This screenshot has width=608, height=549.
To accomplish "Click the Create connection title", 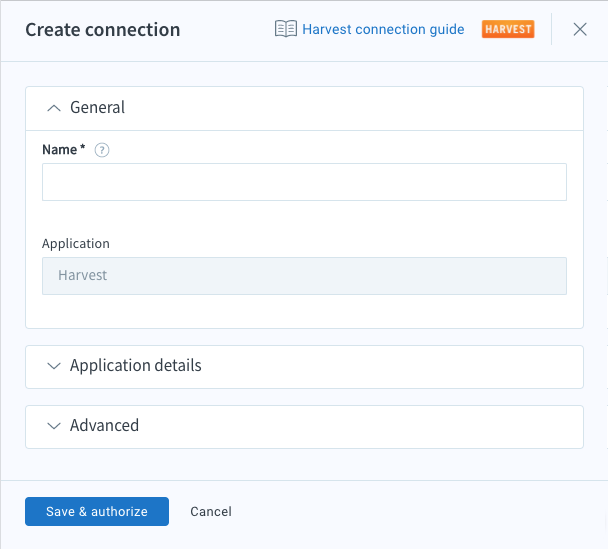I will (x=103, y=30).
